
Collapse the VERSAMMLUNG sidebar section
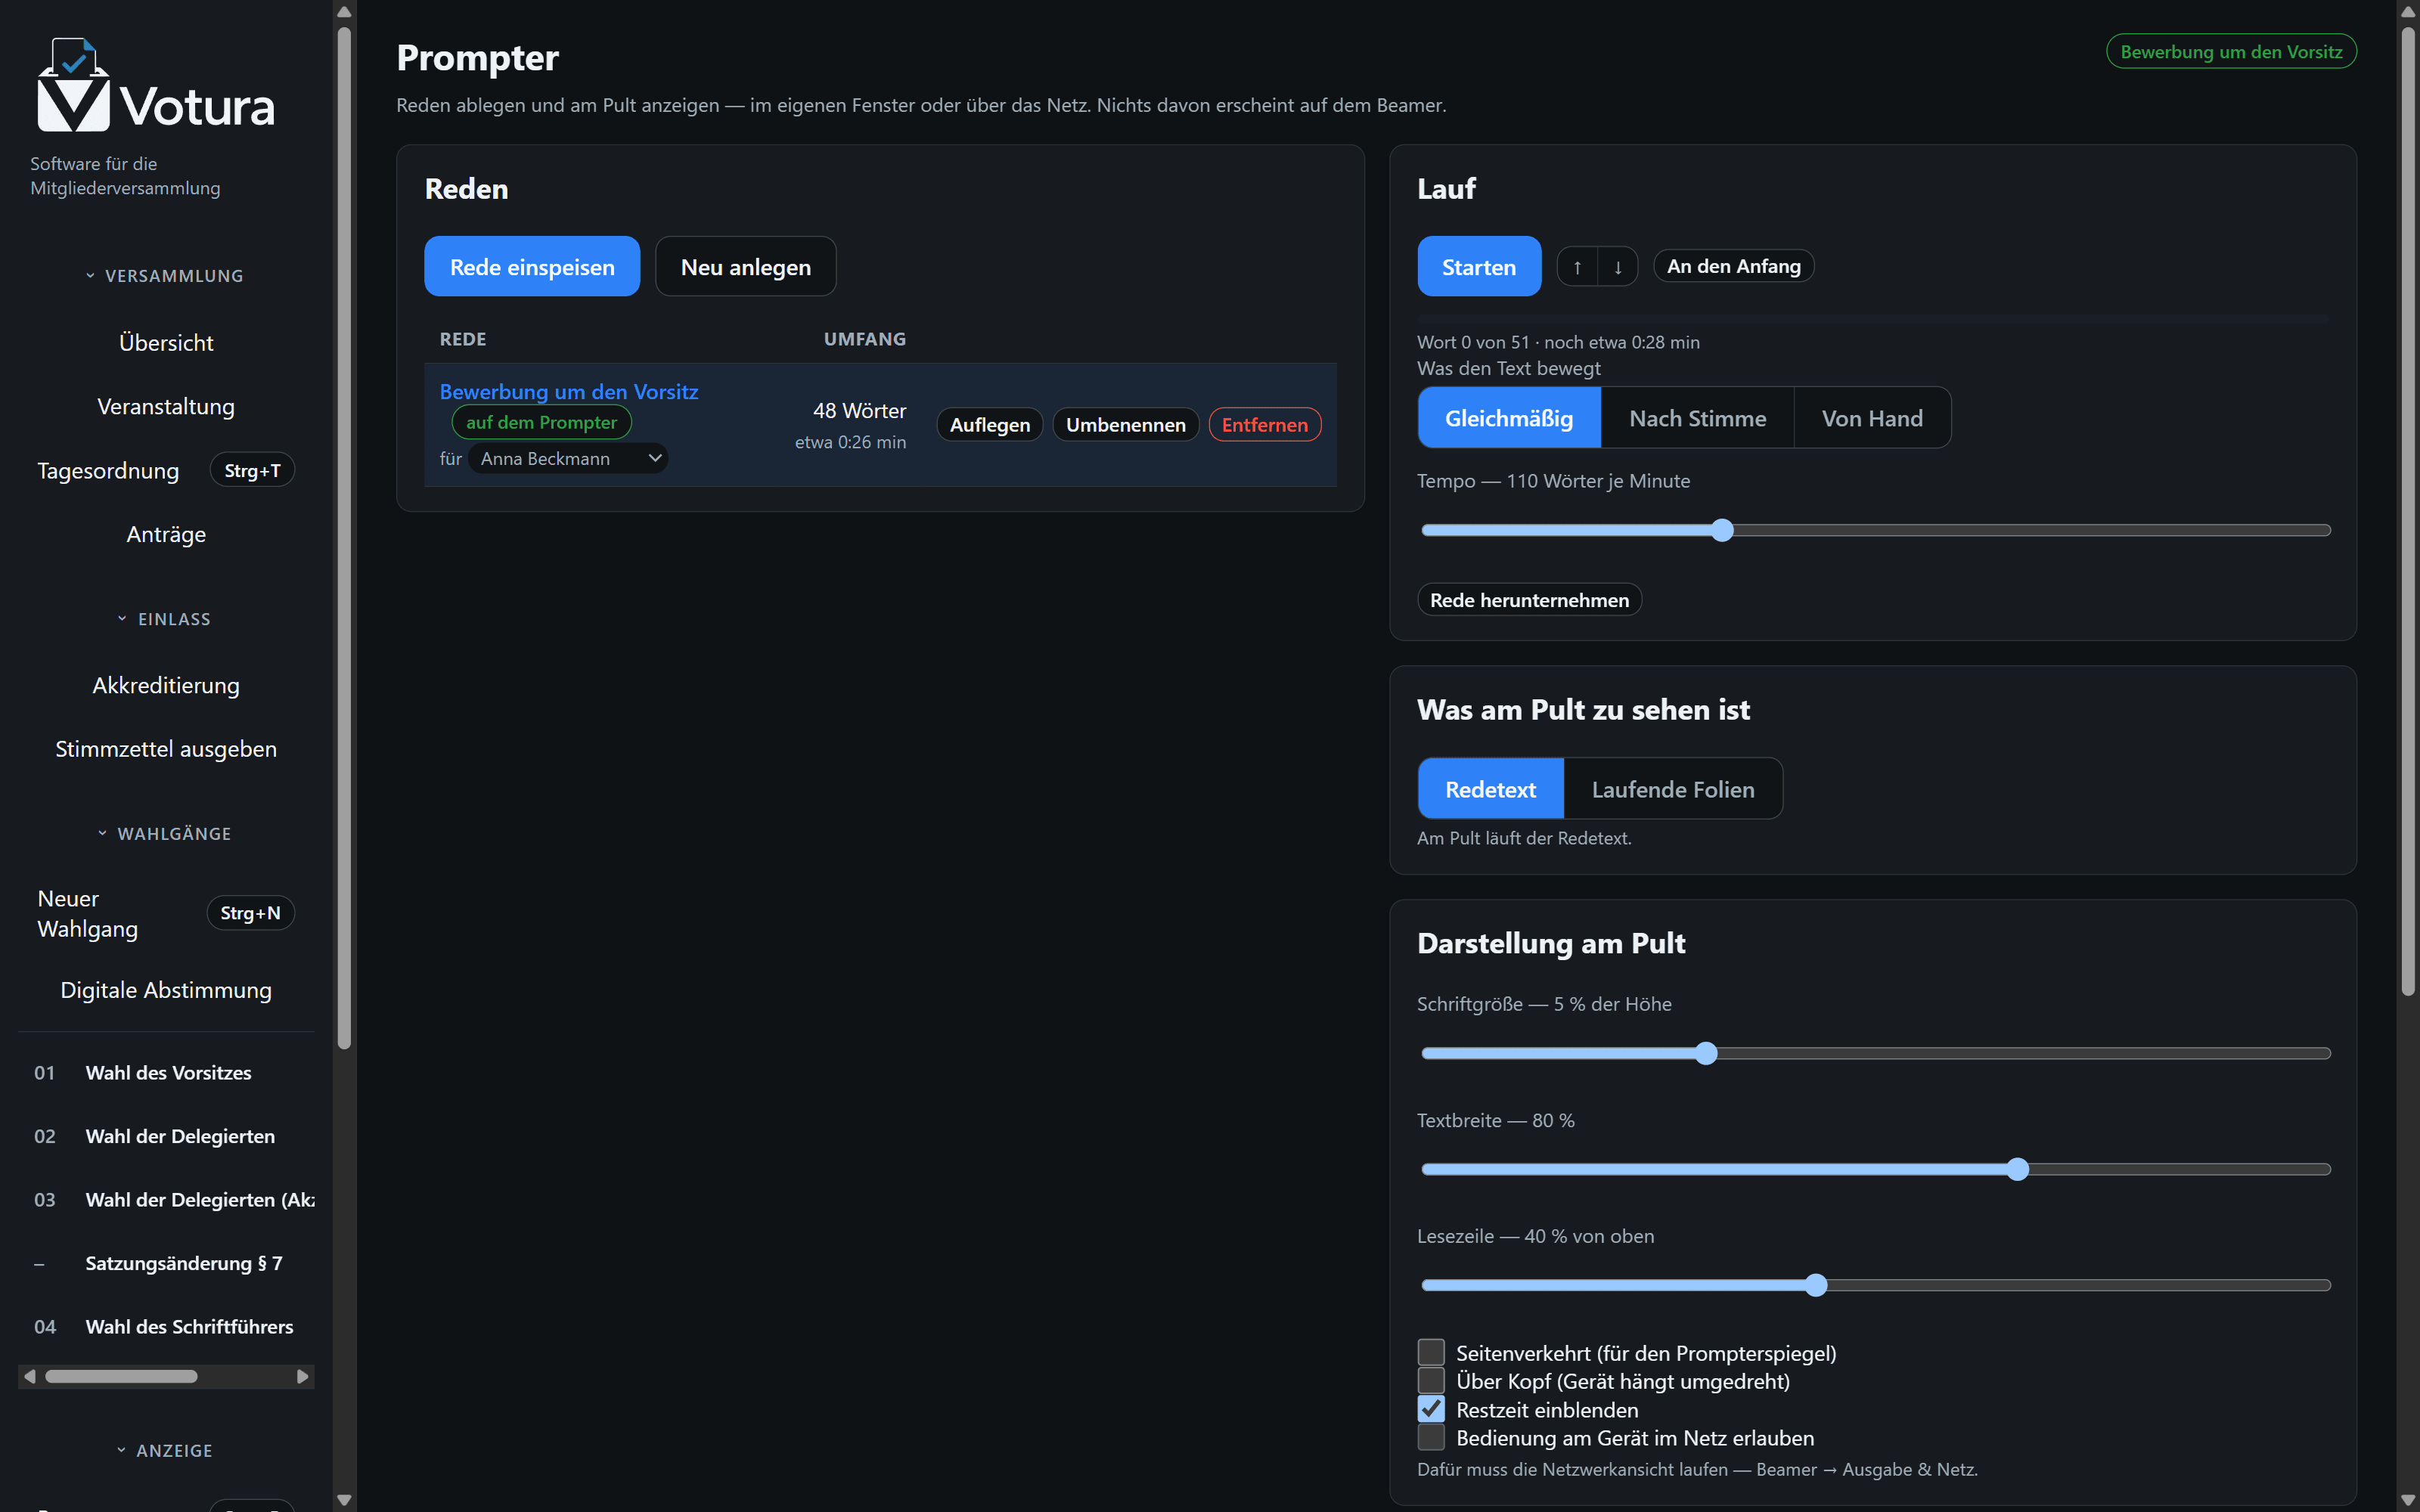click(x=165, y=276)
